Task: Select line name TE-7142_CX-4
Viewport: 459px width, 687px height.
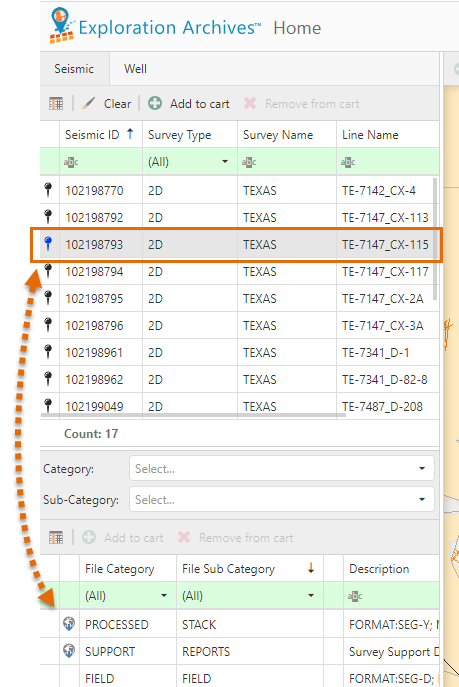Action: 378,191
